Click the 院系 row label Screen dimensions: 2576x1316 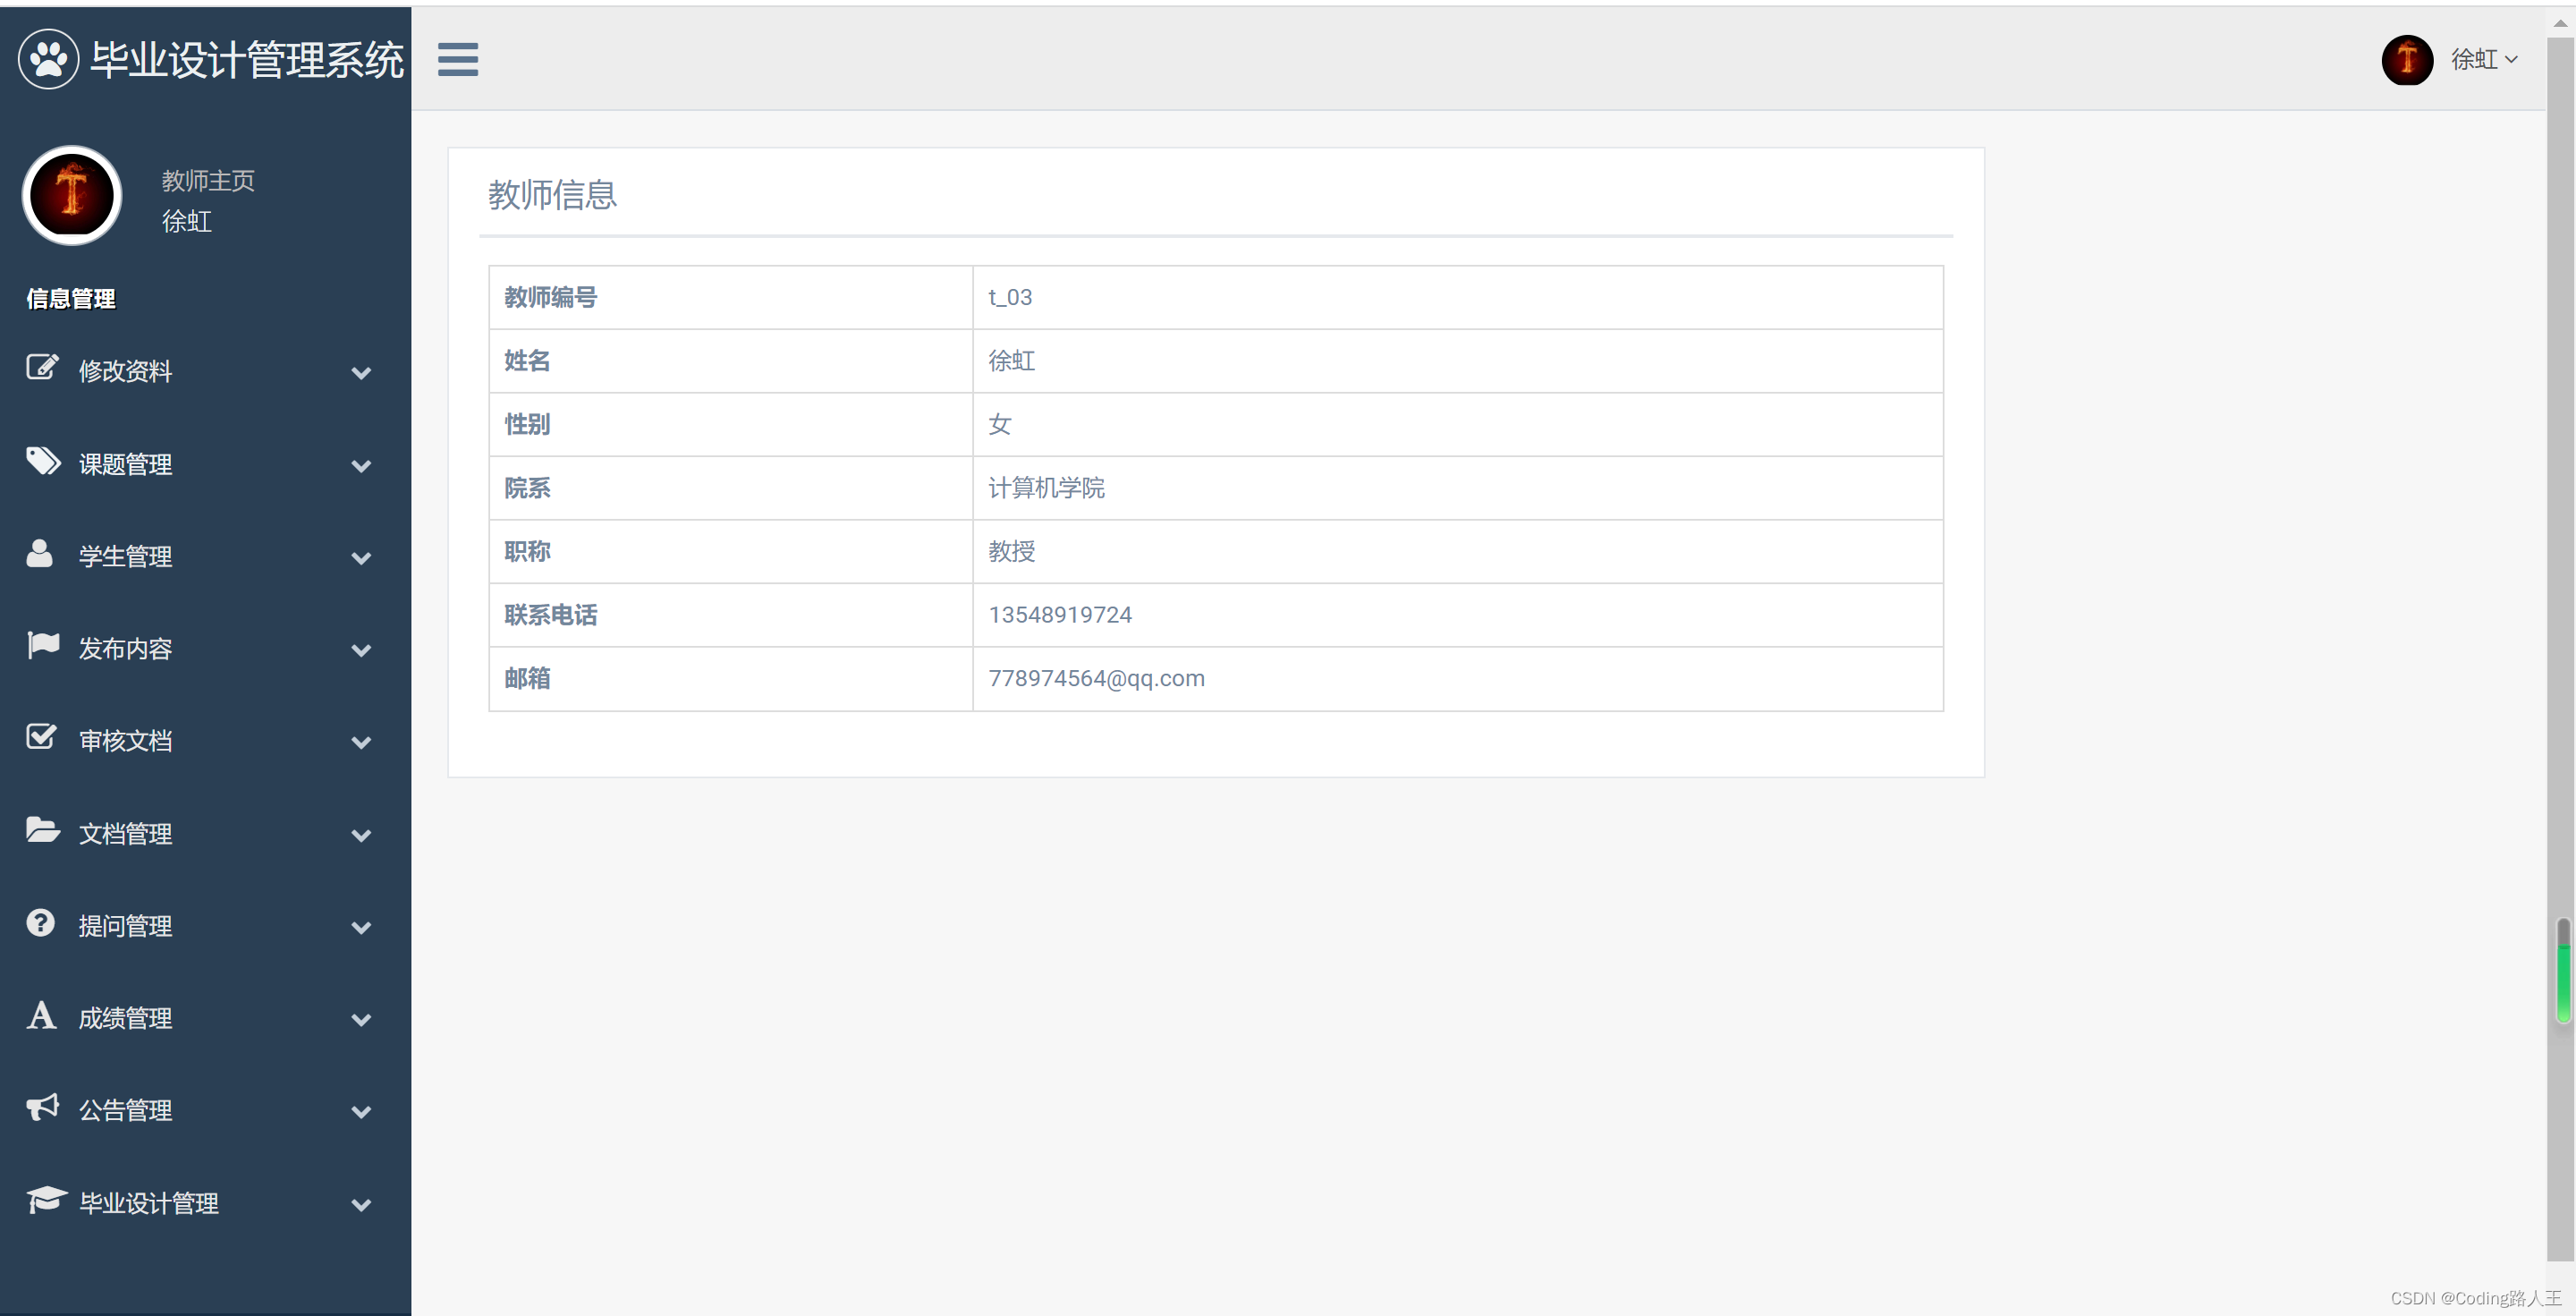pos(527,488)
